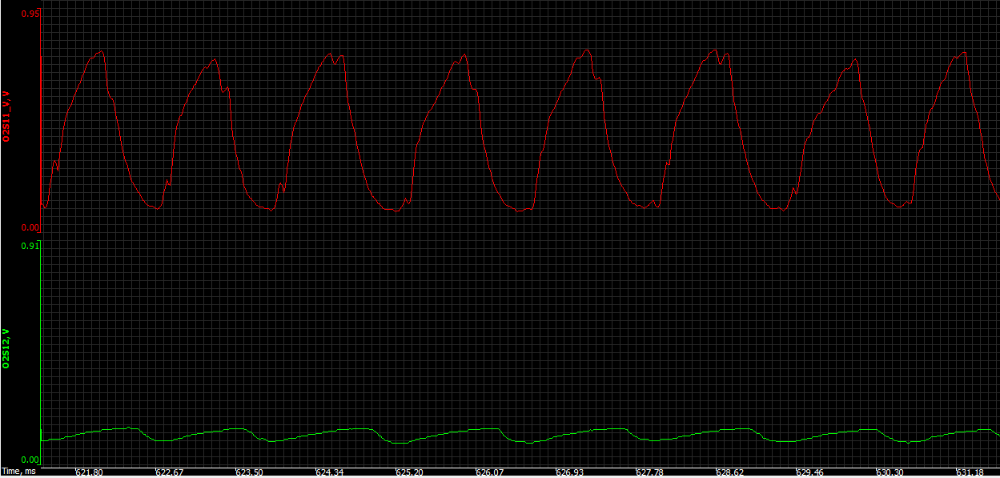Click the Time, ms axis label
This screenshot has width=1000, height=478.
(20, 470)
